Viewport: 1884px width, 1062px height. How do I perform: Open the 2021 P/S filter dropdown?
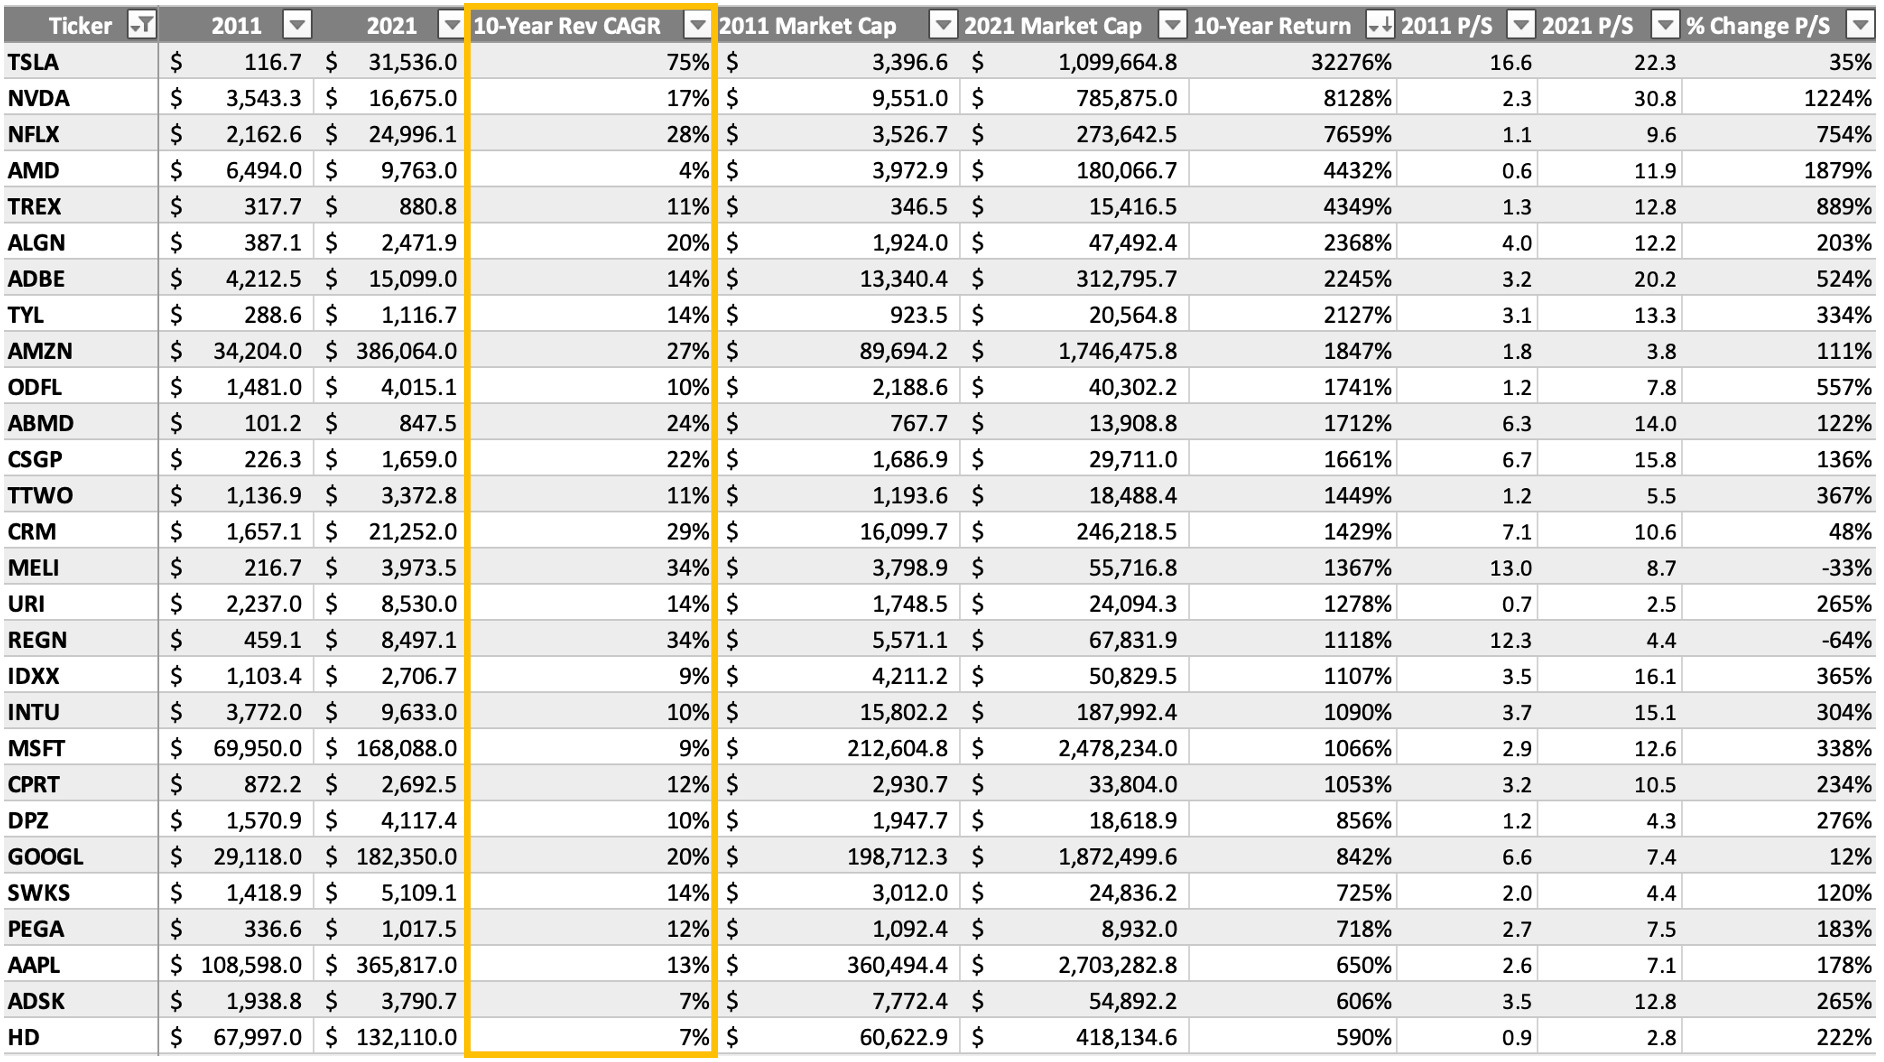pyautogui.click(x=1667, y=24)
